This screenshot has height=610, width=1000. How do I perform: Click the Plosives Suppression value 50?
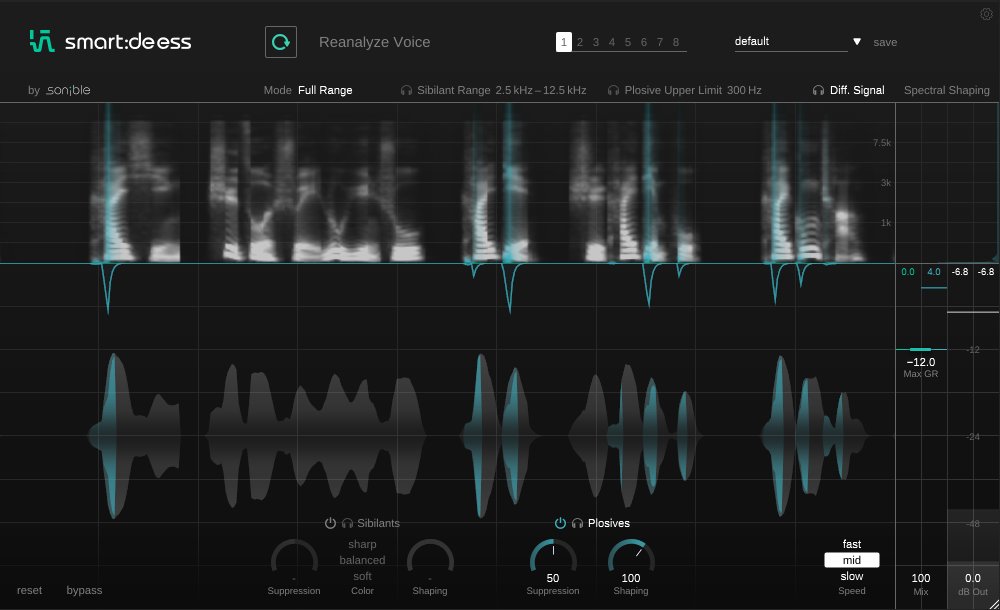(553, 578)
